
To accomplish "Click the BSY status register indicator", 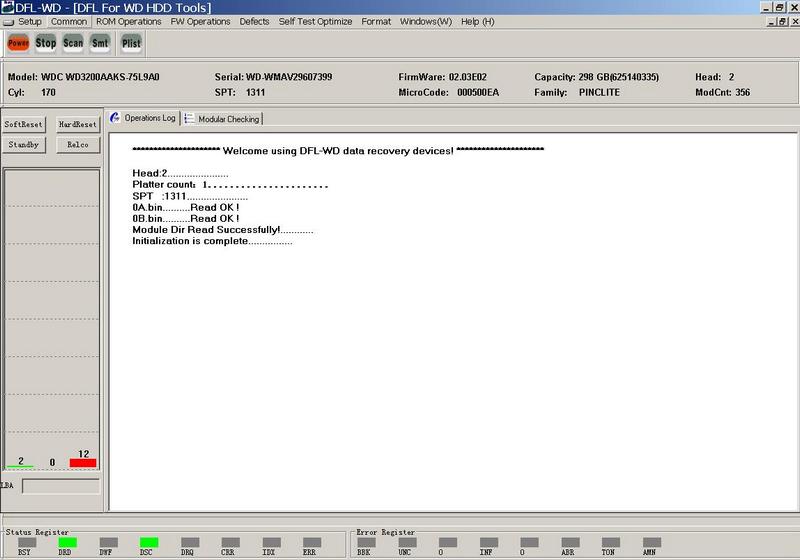I will 27,542.
